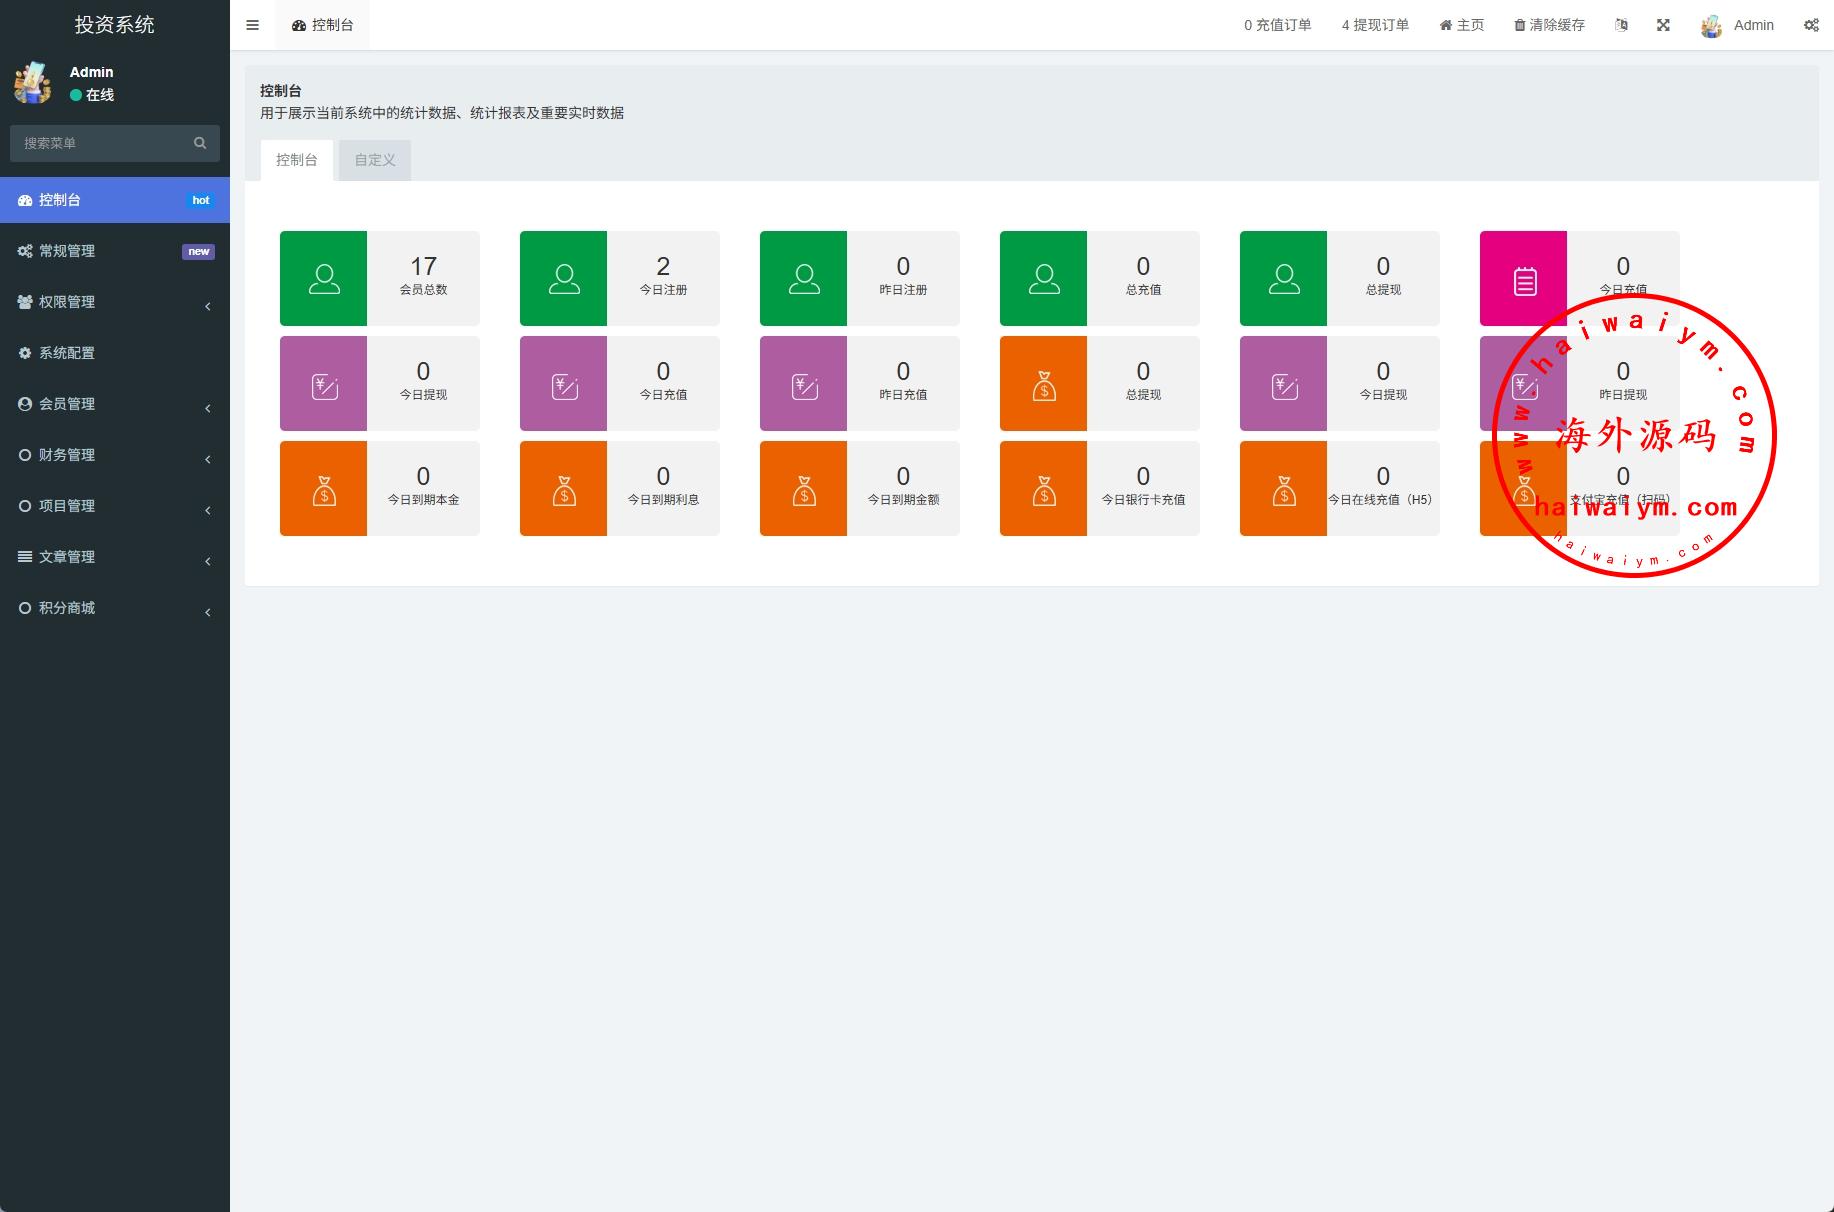Click the 搜索菜单 search input field
The height and width of the screenshot is (1212, 1834).
click(100, 143)
